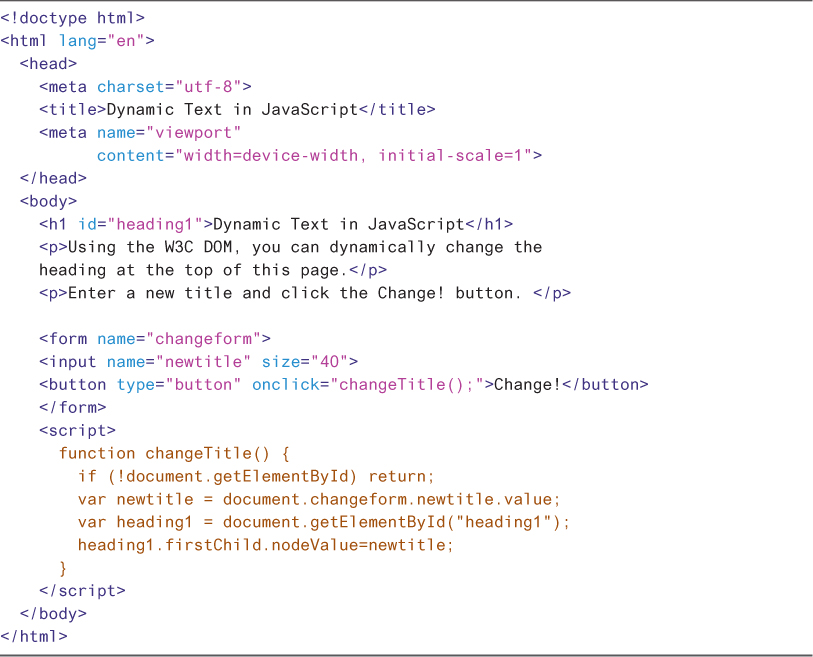Click the meta charset="utf-8" line
813x657 pixels.
tap(145, 87)
